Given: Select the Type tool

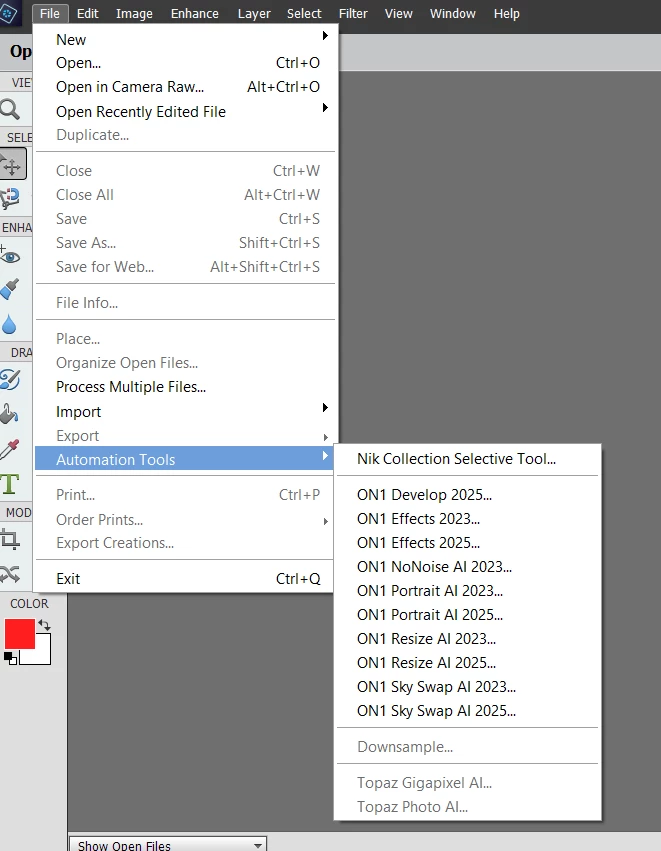Looking at the screenshot, I should (10, 484).
